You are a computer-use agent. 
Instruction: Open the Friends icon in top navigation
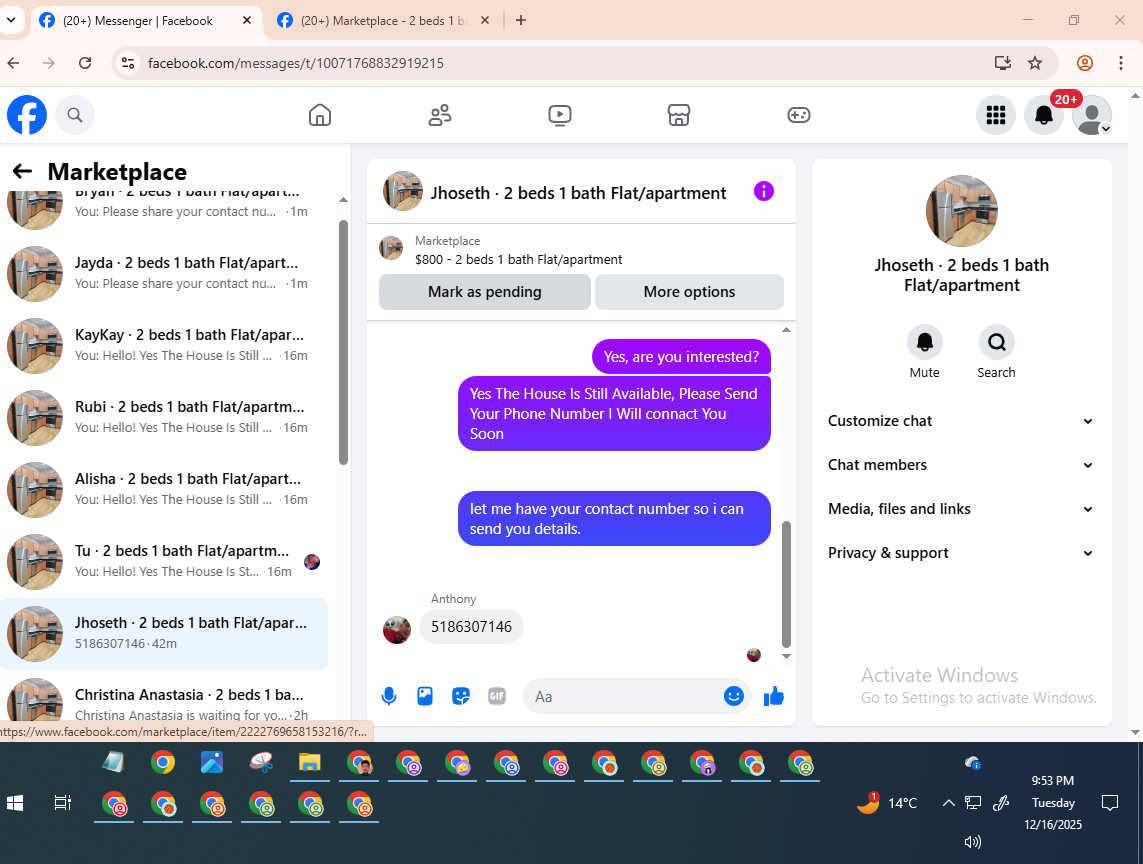point(440,115)
